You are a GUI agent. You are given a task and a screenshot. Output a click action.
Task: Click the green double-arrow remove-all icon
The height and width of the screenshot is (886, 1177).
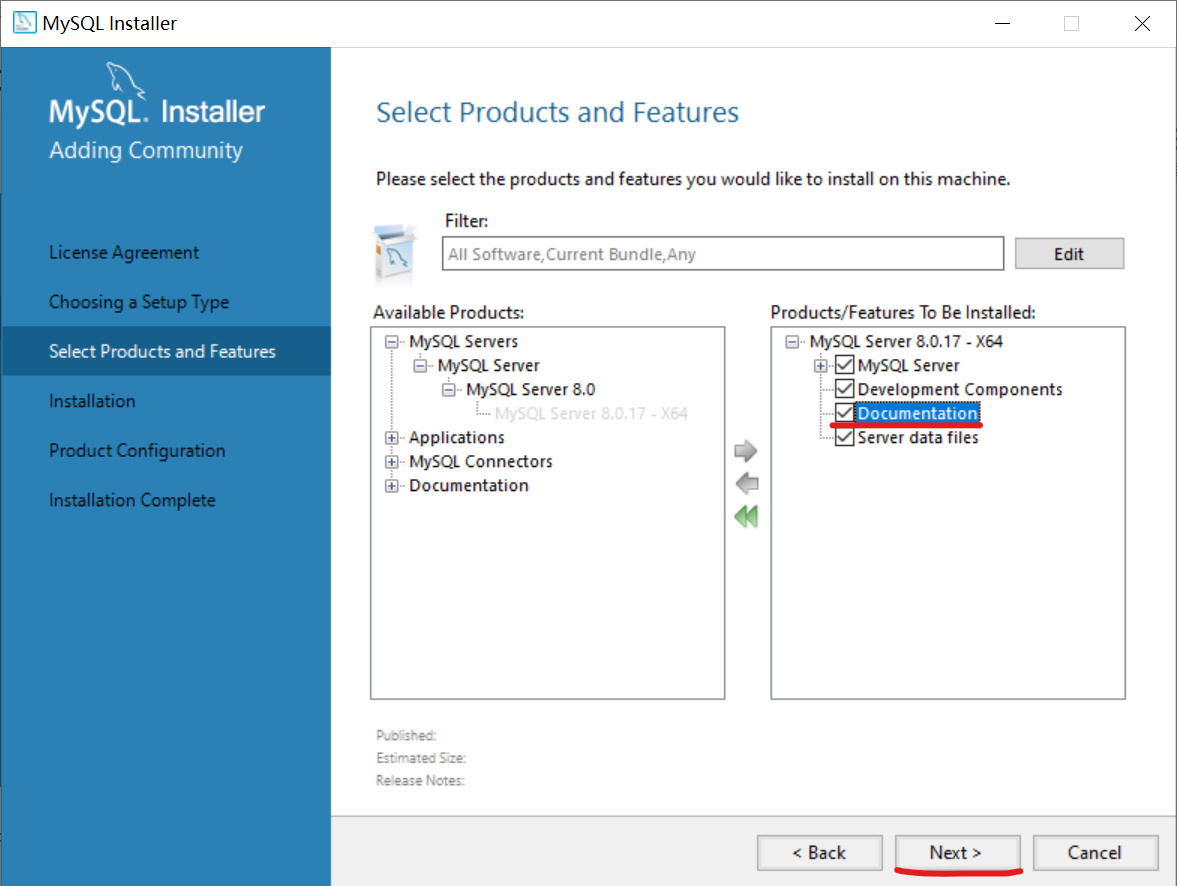[746, 517]
